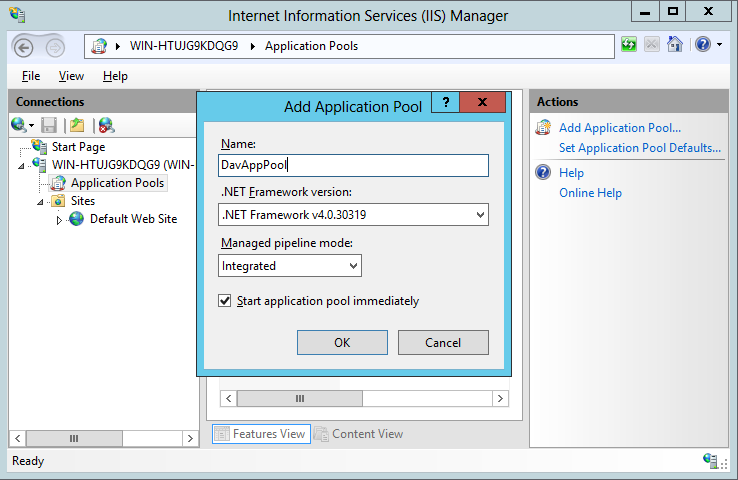Viewport: 738px width, 480px height.
Task: Open dropdown arrow next to toolbar Help icon
Action: click(x=719, y=45)
